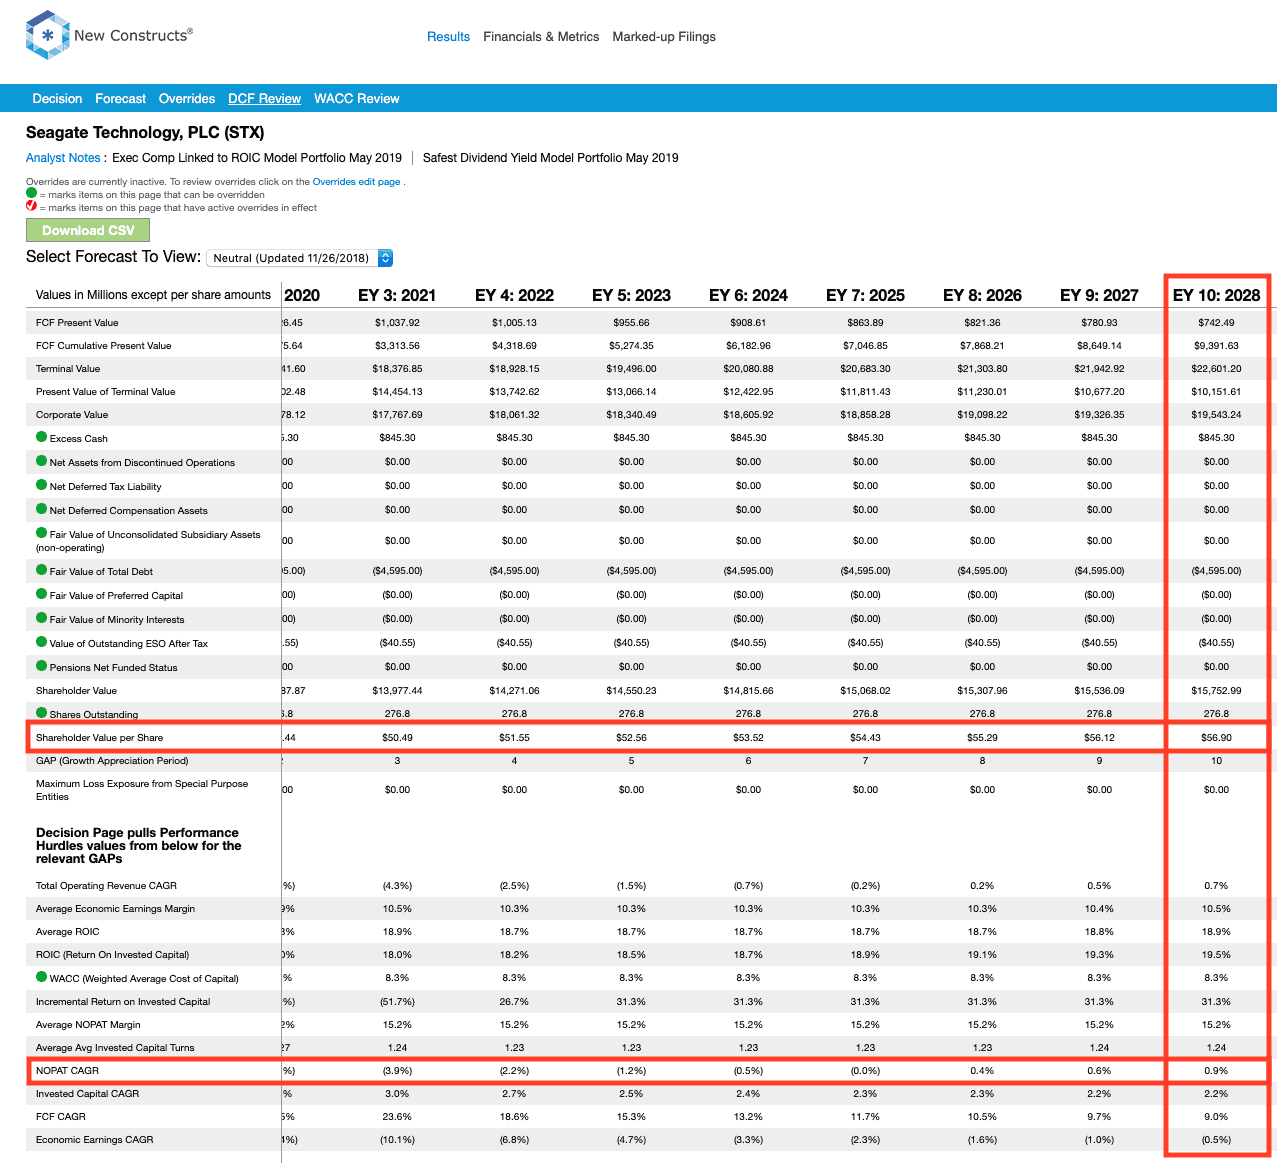Click green dot beside Net Deferred Tax Liability
The image size is (1277, 1163).
(x=42, y=485)
